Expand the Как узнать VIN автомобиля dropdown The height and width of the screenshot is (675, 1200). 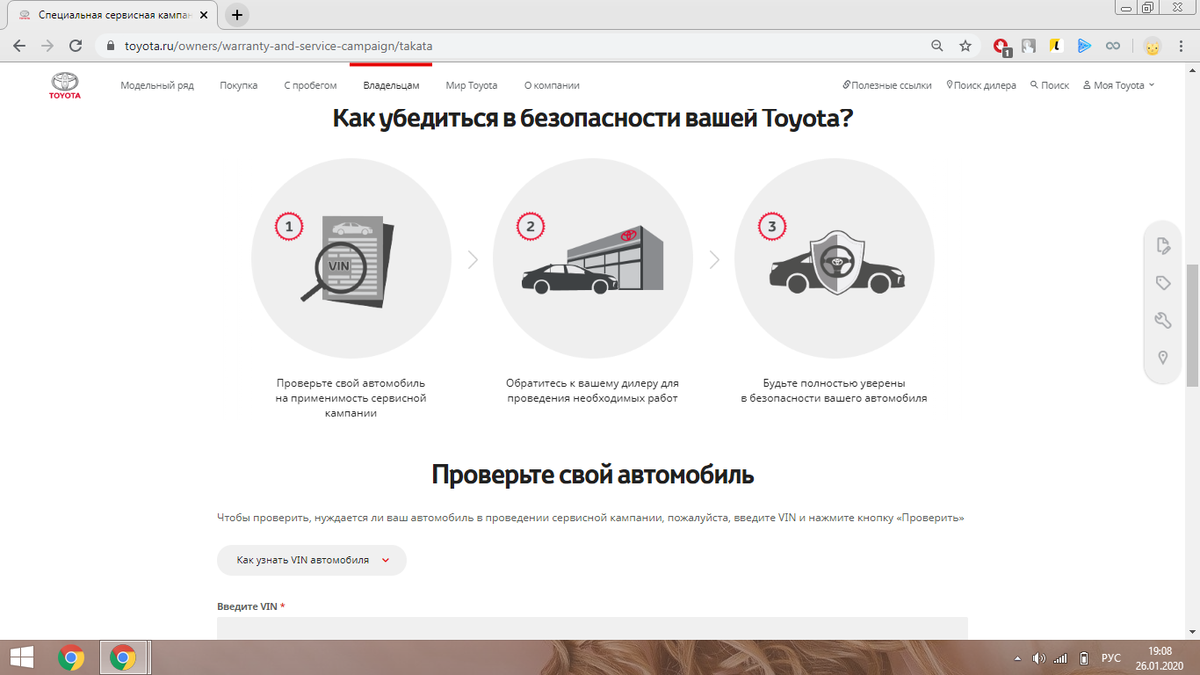311,560
